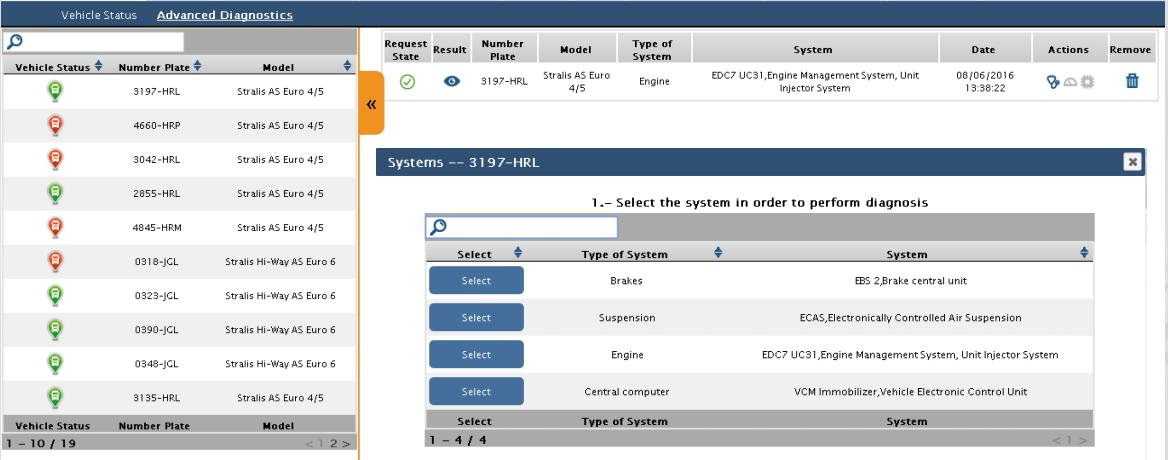Click number plate 3135-HRL in list

pos(157,397)
